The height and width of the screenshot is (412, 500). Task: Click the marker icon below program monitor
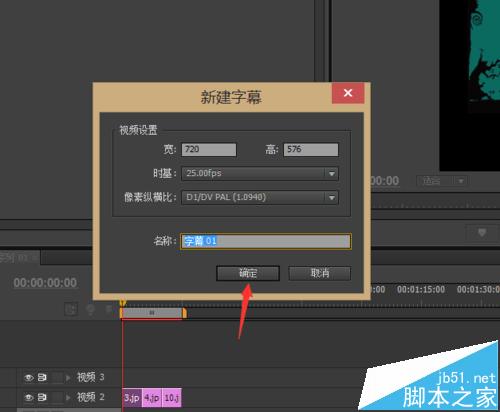pos(482,232)
